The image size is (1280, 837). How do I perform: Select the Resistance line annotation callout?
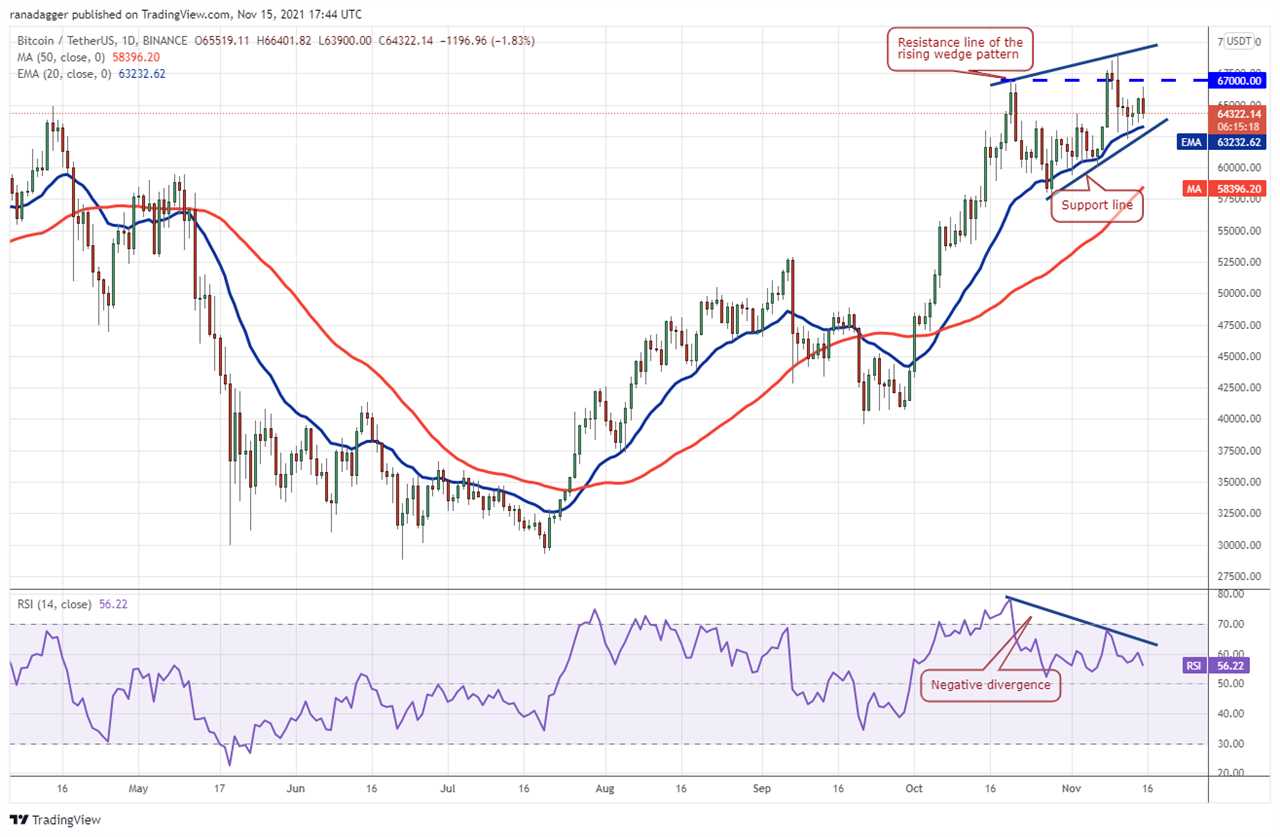959,50
